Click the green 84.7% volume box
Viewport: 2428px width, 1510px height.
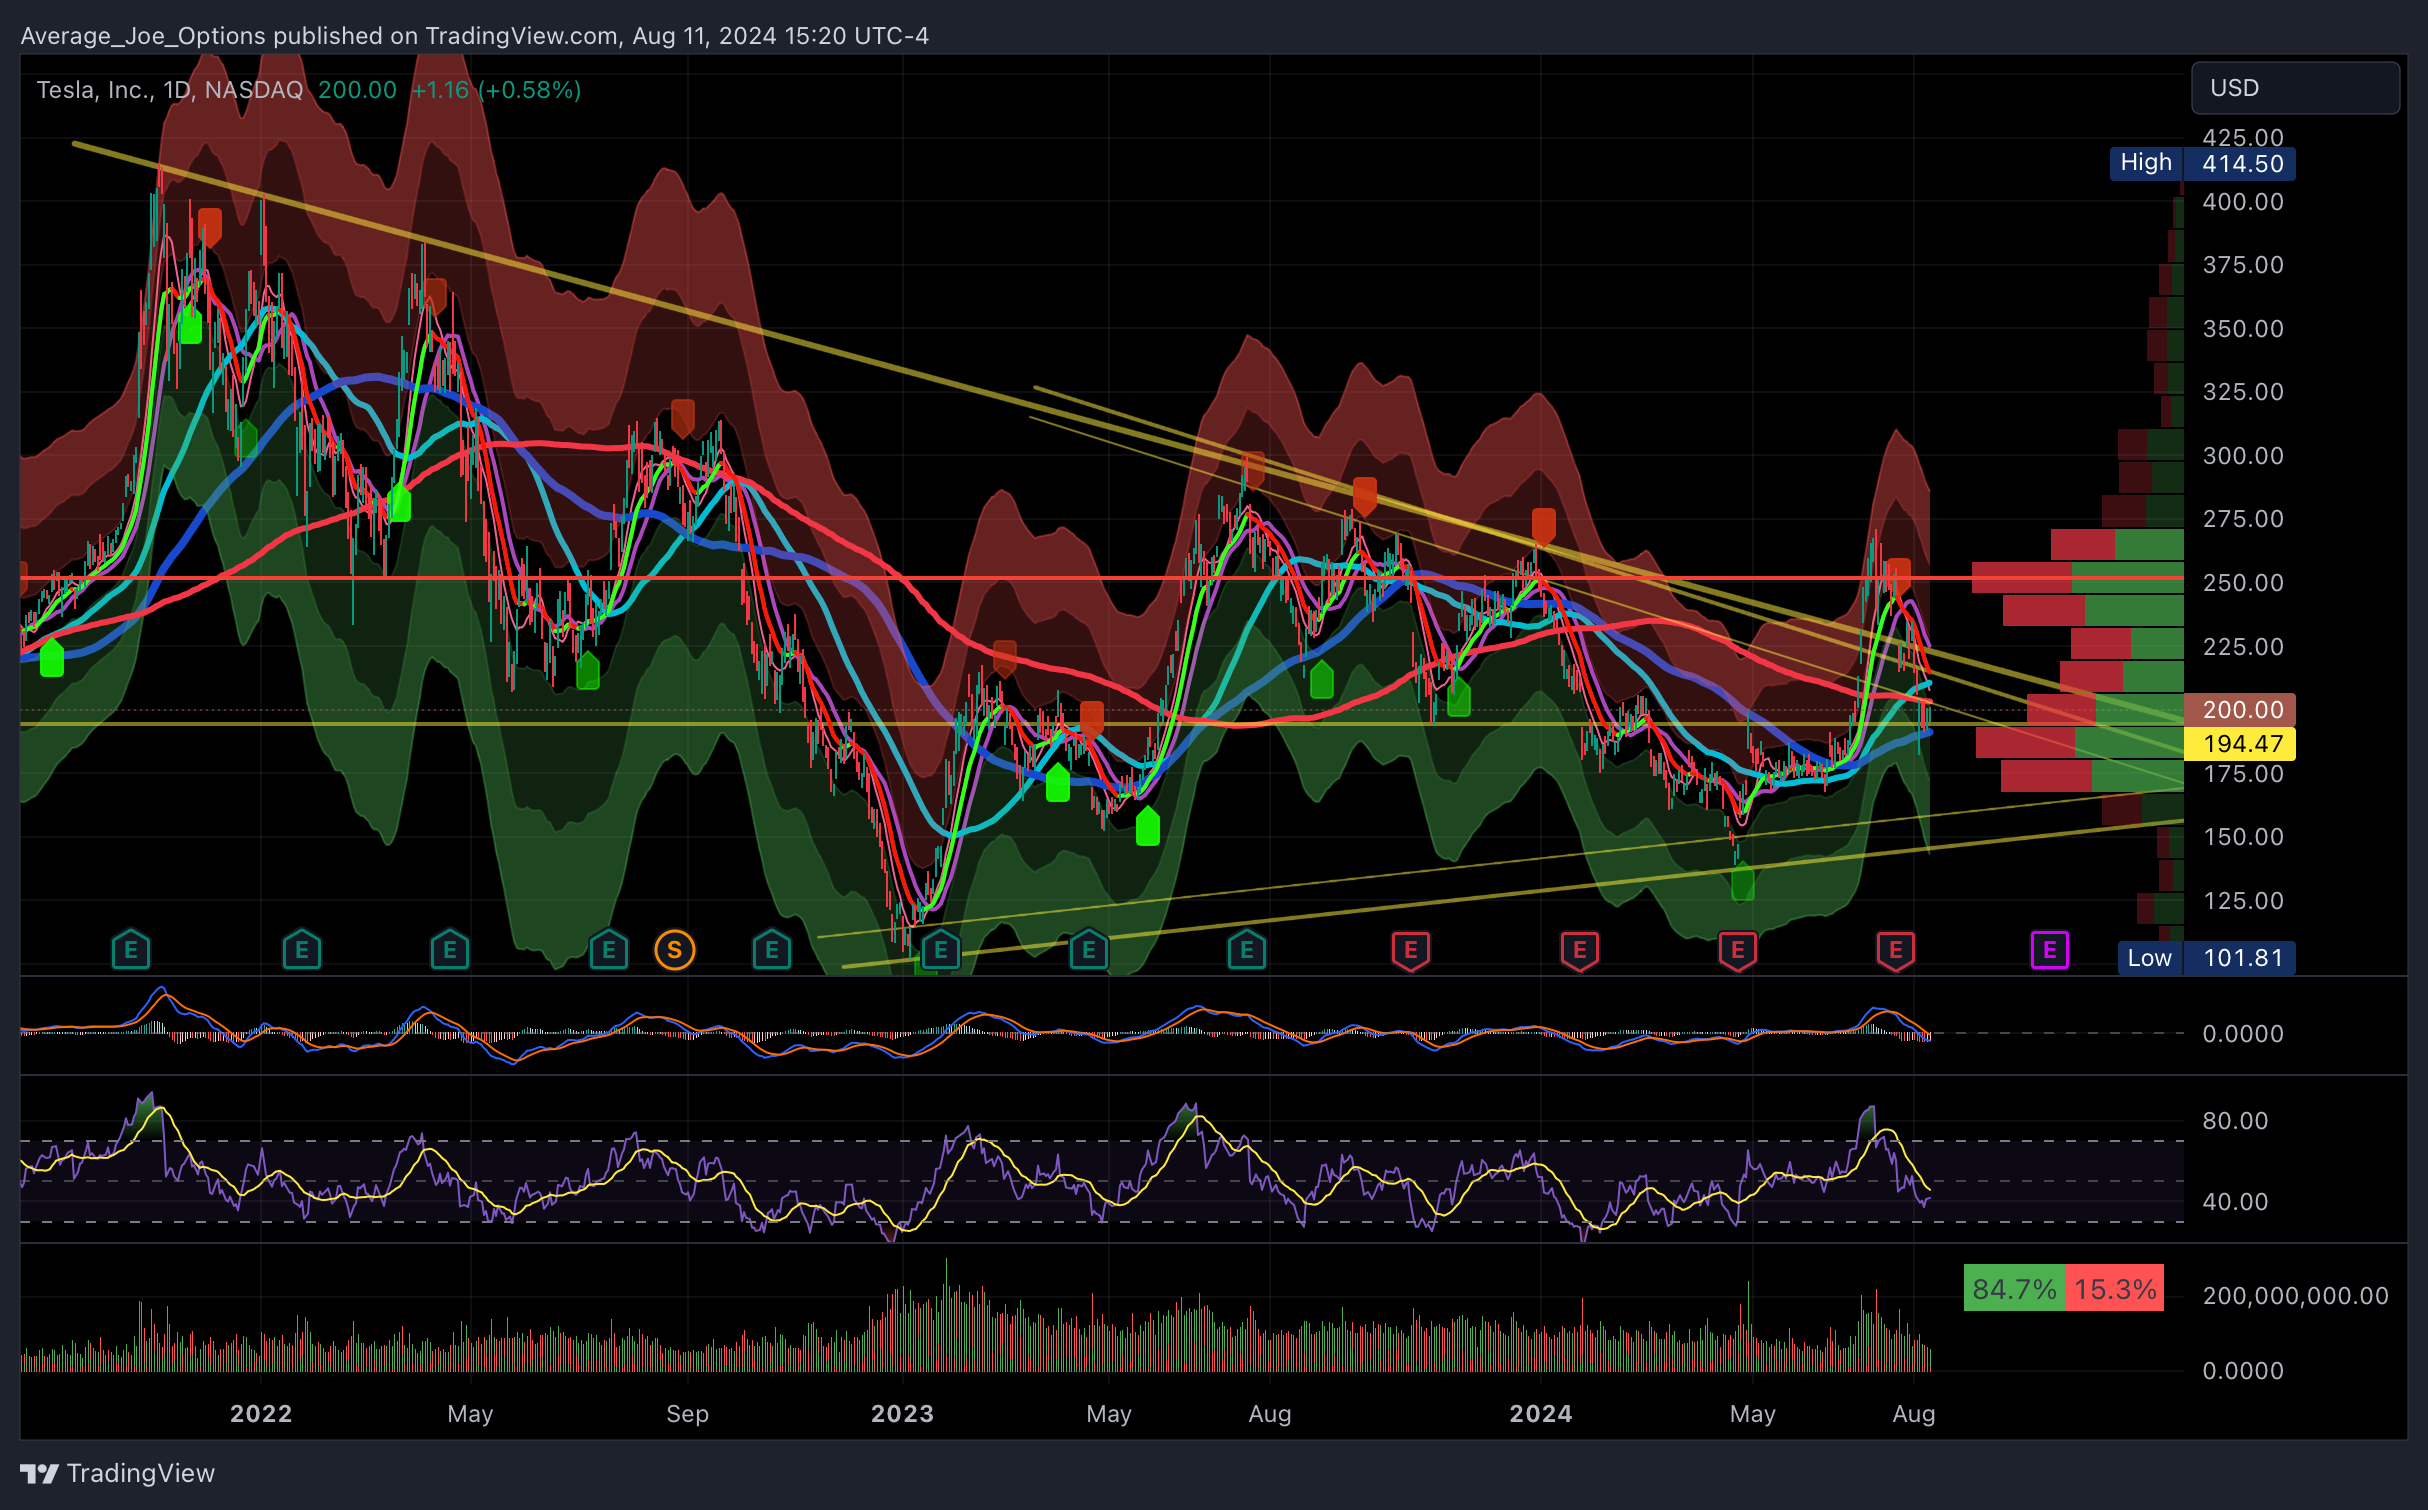point(2014,1288)
